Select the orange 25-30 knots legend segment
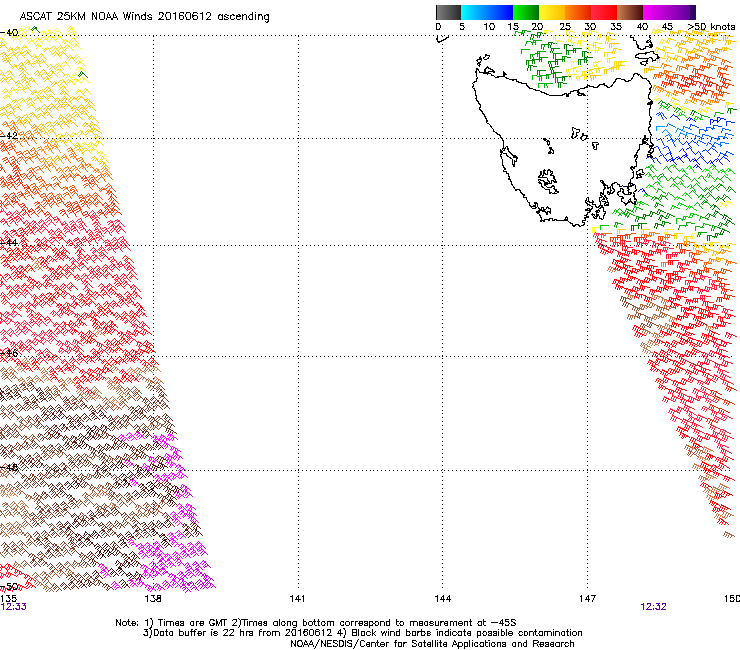Viewport: 740px width, 650px height. pos(578,12)
